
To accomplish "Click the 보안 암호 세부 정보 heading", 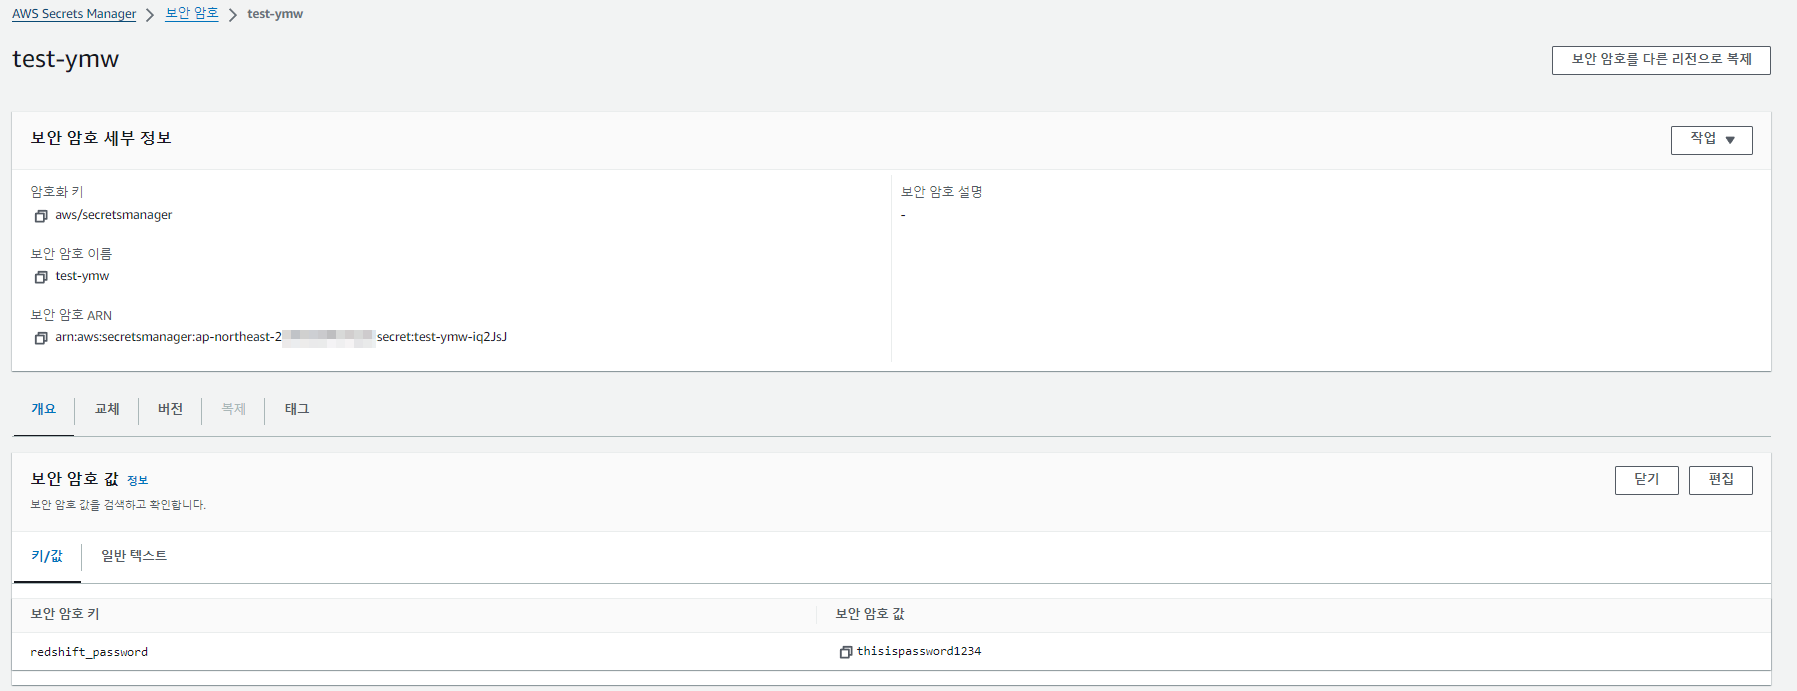I will click(x=101, y=138).
